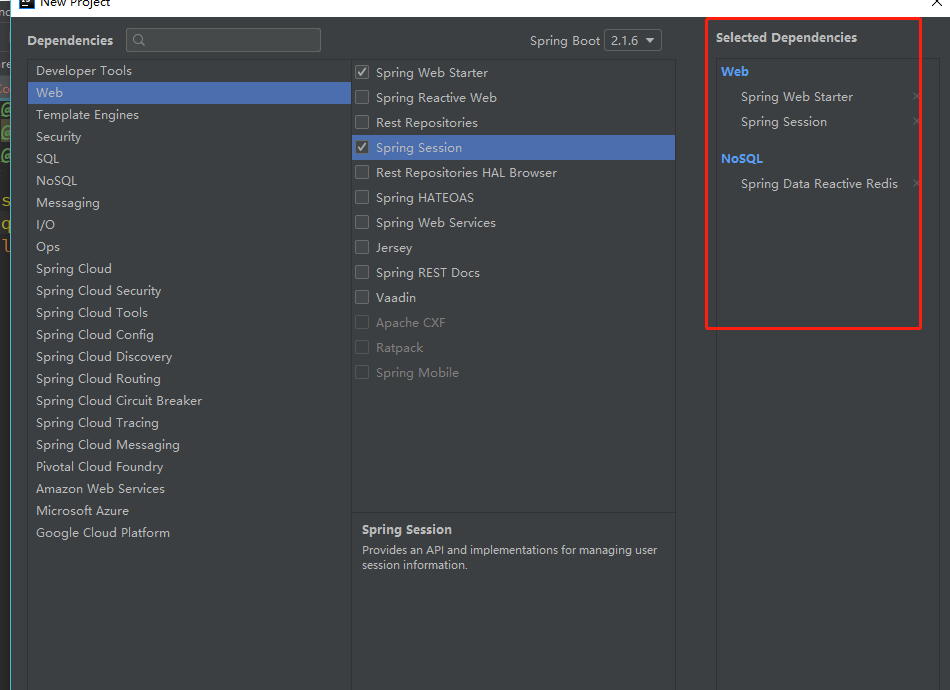
Task: Choose the Spring Cloud Config category
Action: 95,335
